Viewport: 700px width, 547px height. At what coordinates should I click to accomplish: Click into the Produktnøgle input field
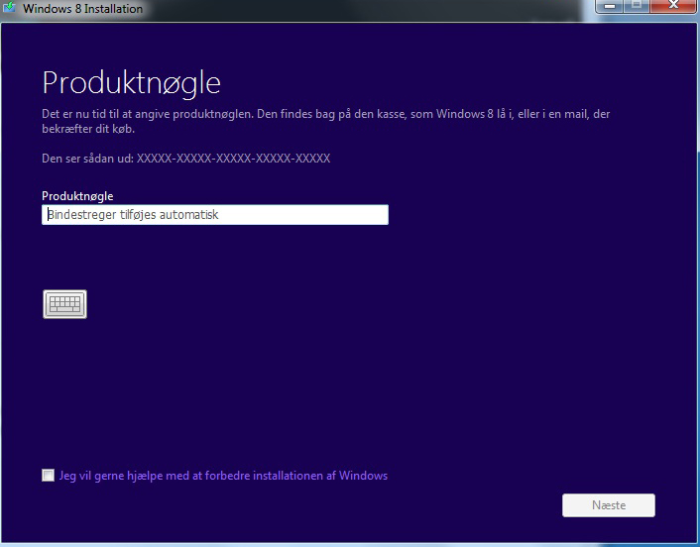pyautogui.click(x=215, y=215)
